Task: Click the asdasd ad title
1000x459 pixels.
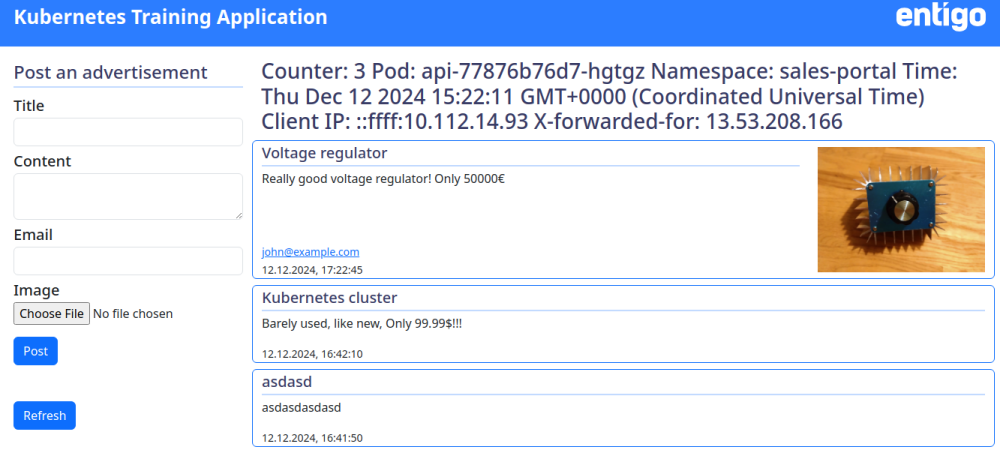Action: 287,382
